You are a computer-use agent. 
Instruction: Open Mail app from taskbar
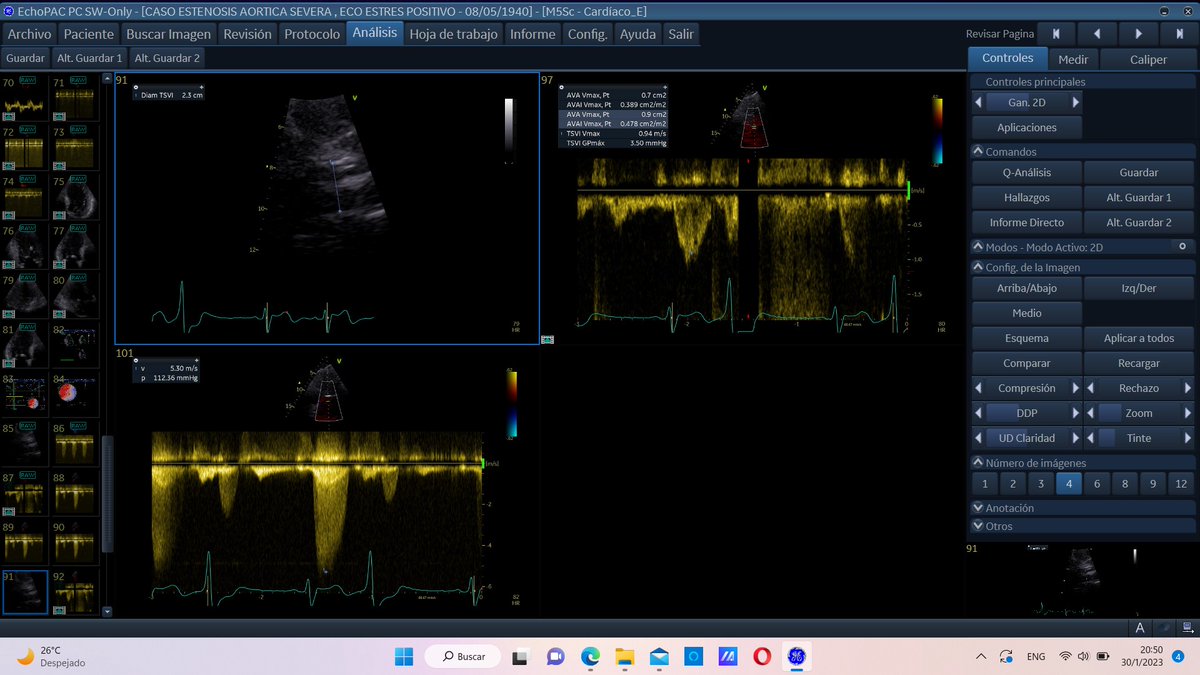tap(659, 656)
